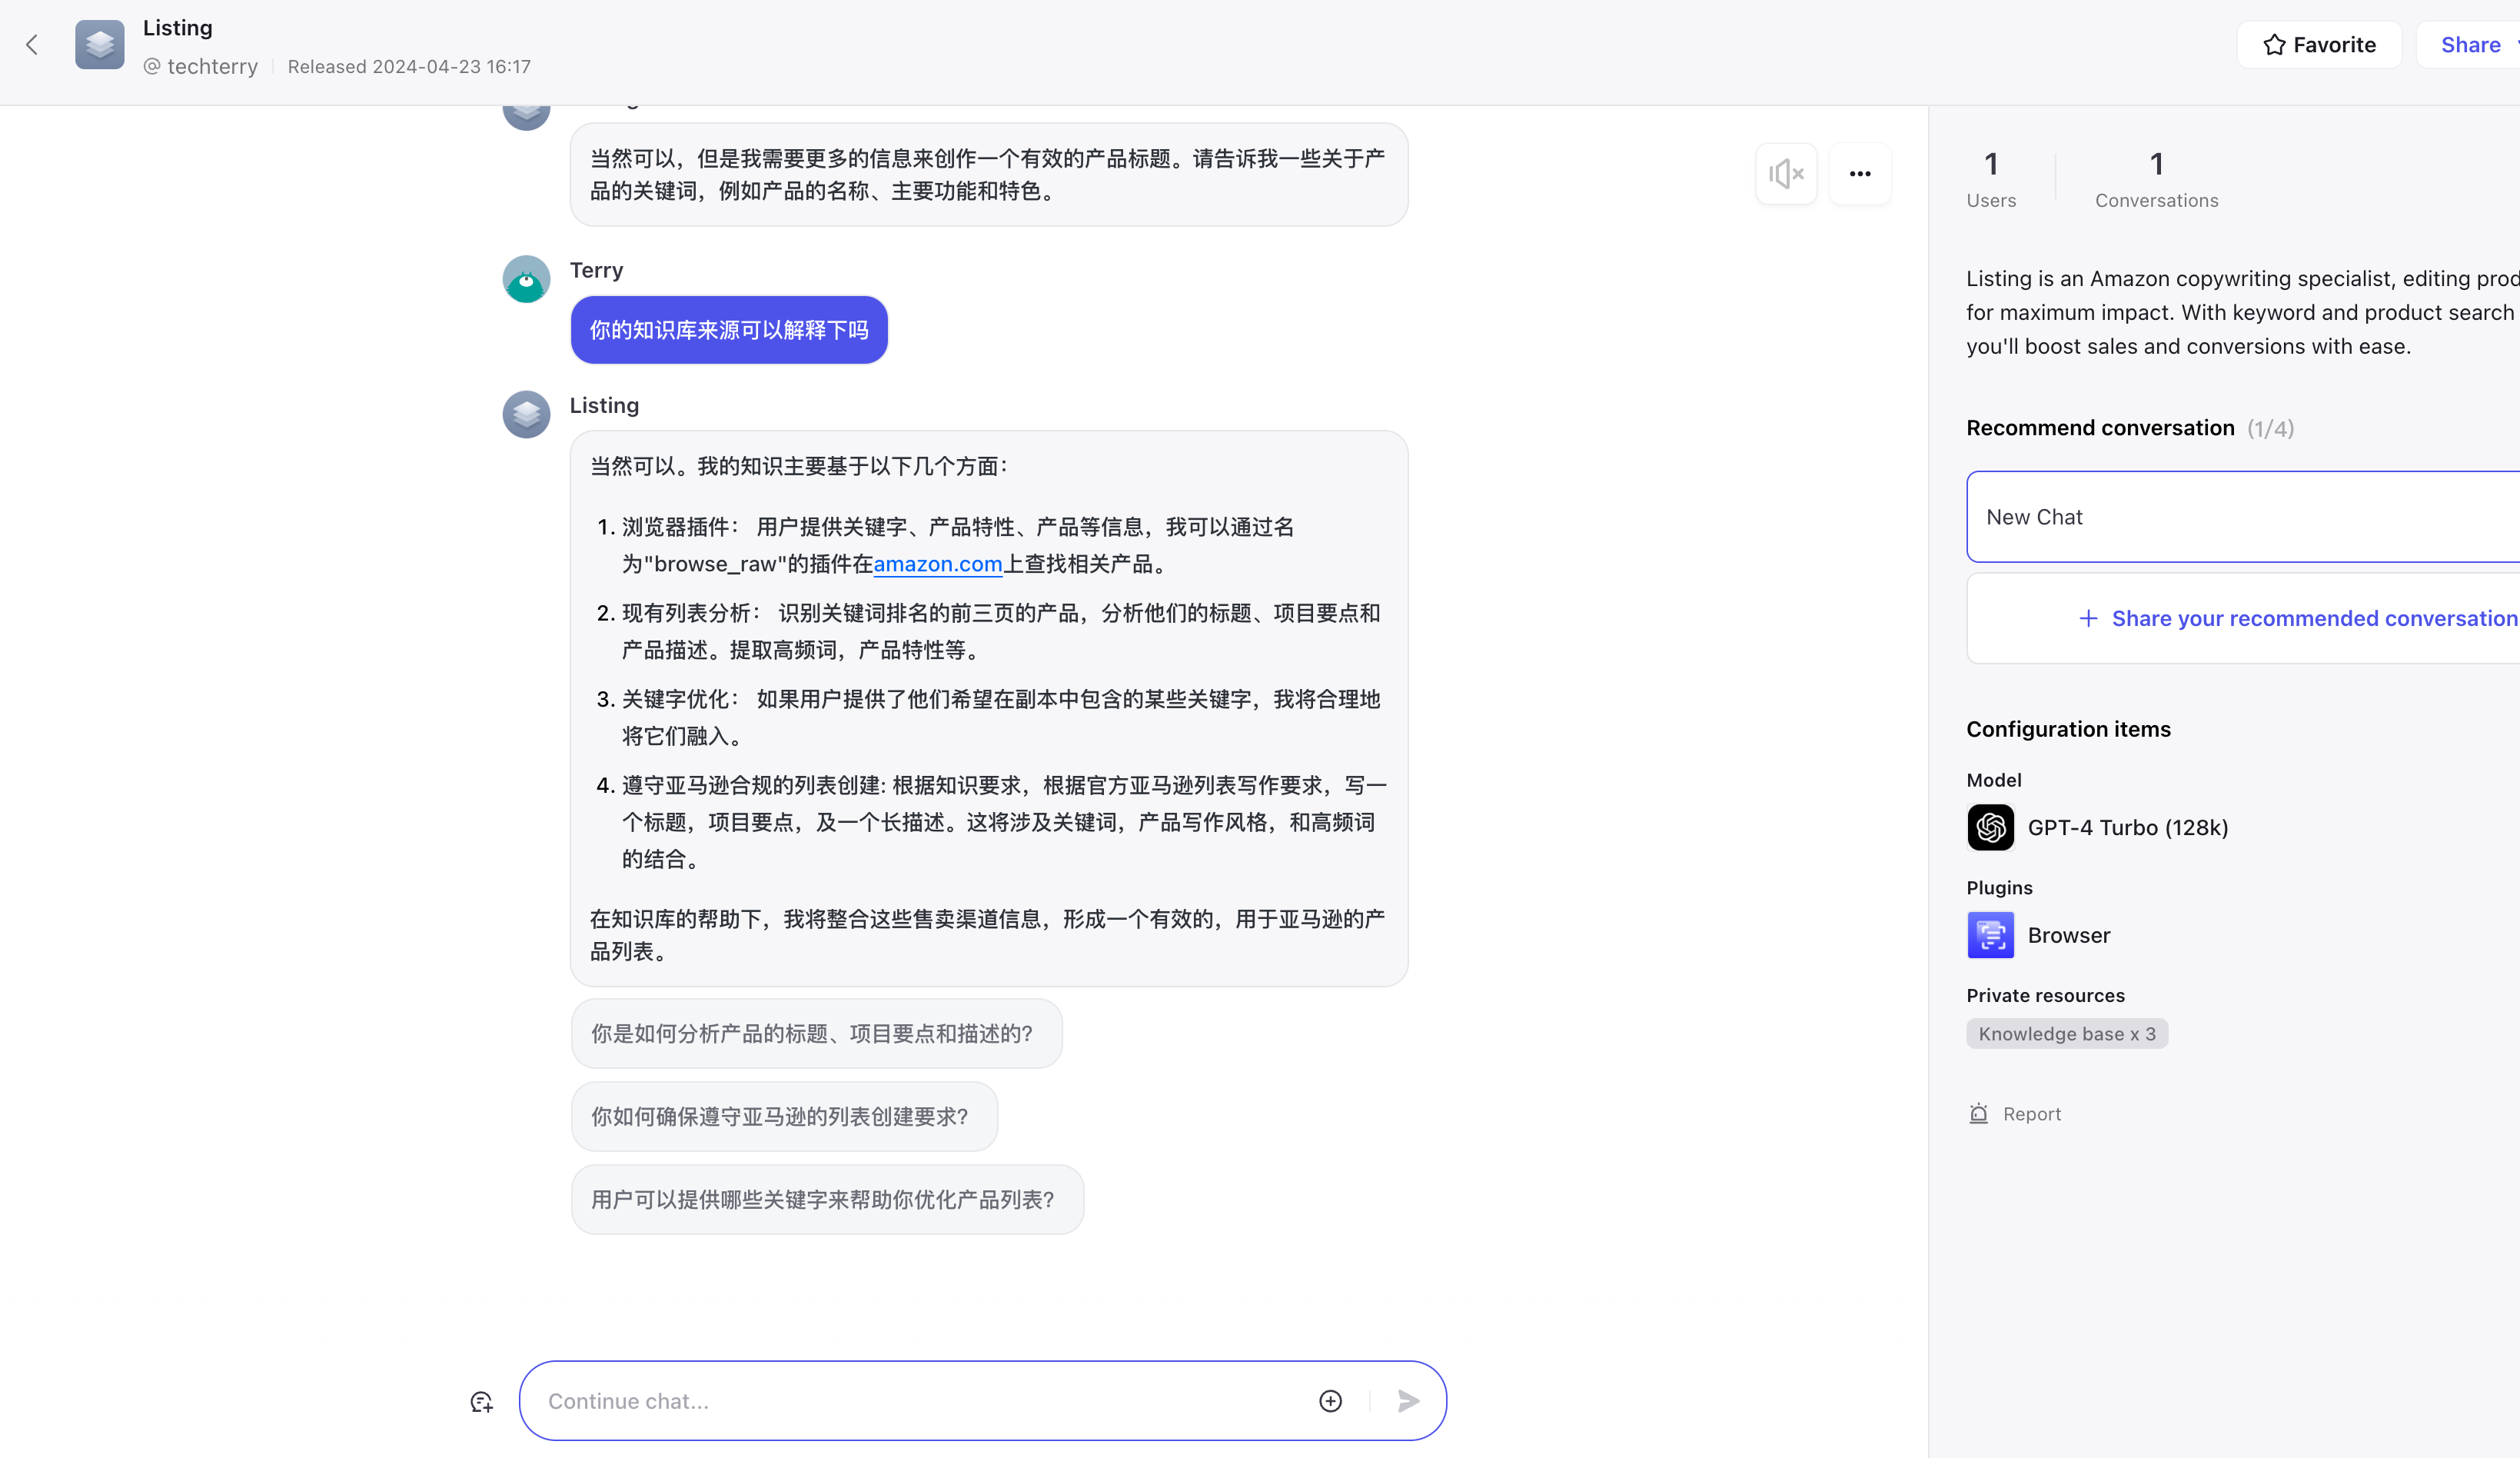This screenshot has width=2520, height=1458.
Task: Click the Users count stat
Action: (1991, 179)
